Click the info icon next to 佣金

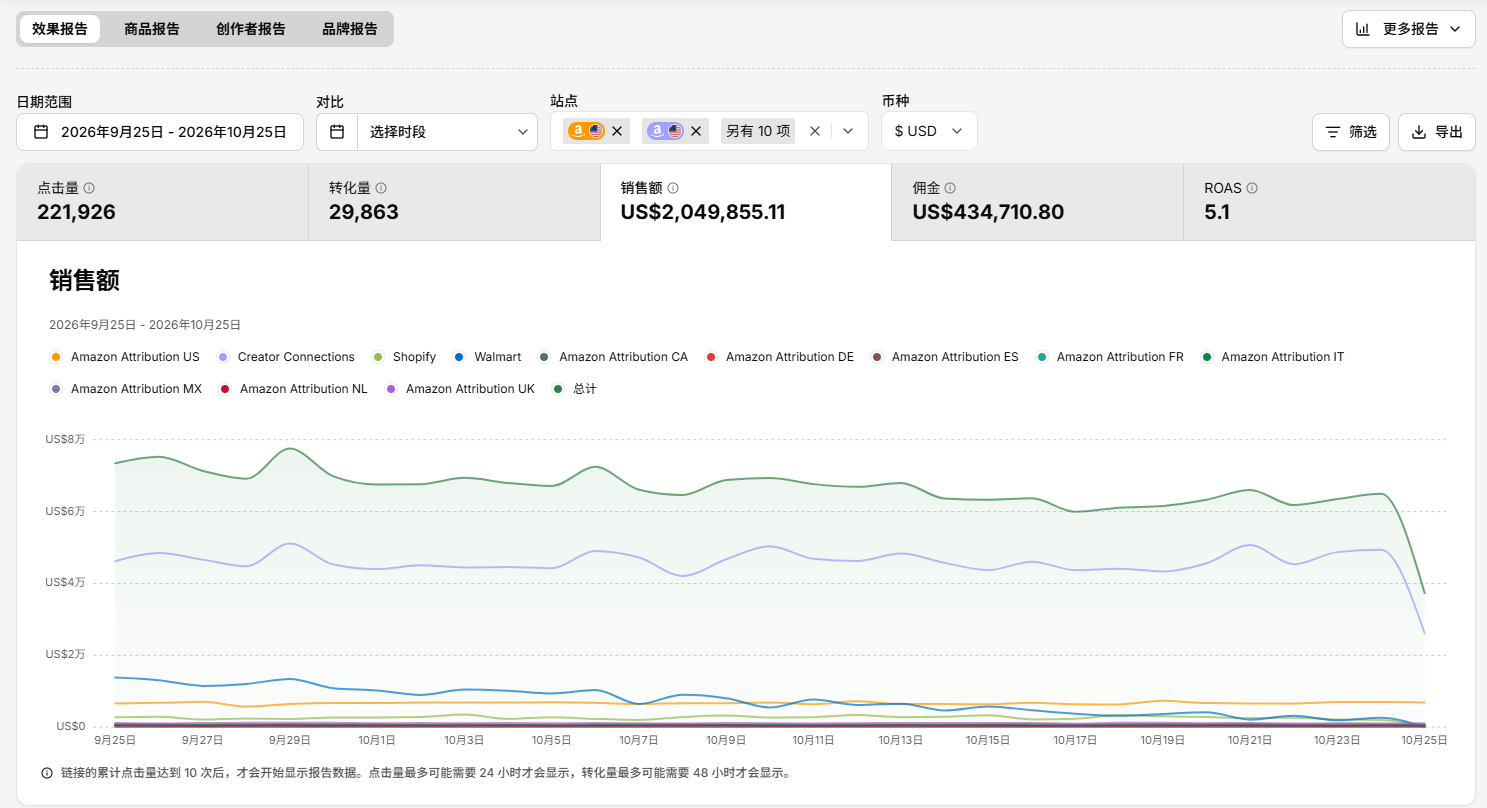click(x=950, y=188)
